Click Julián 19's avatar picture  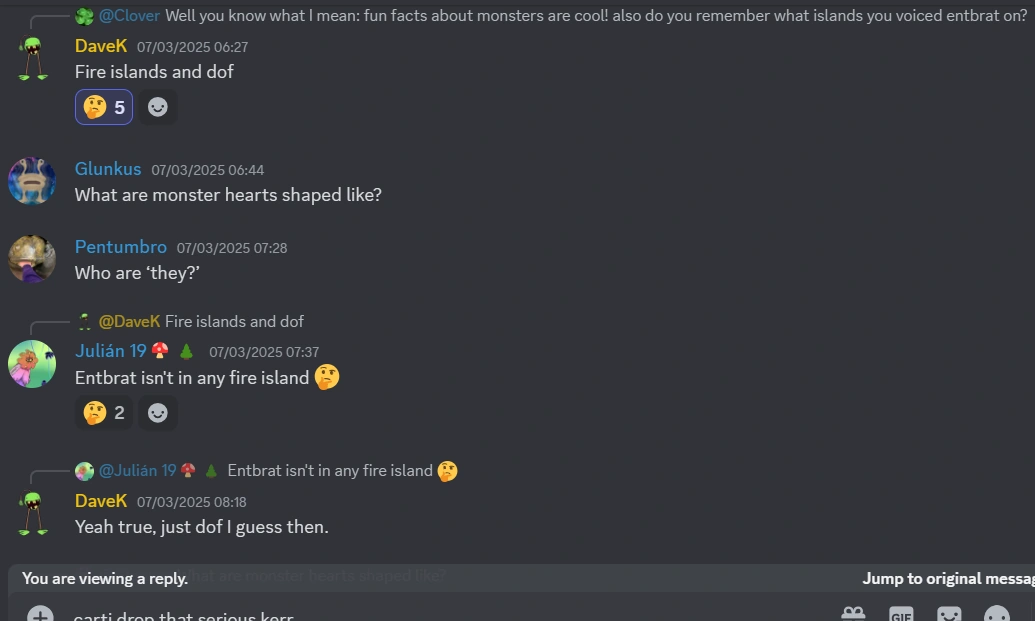32,364
